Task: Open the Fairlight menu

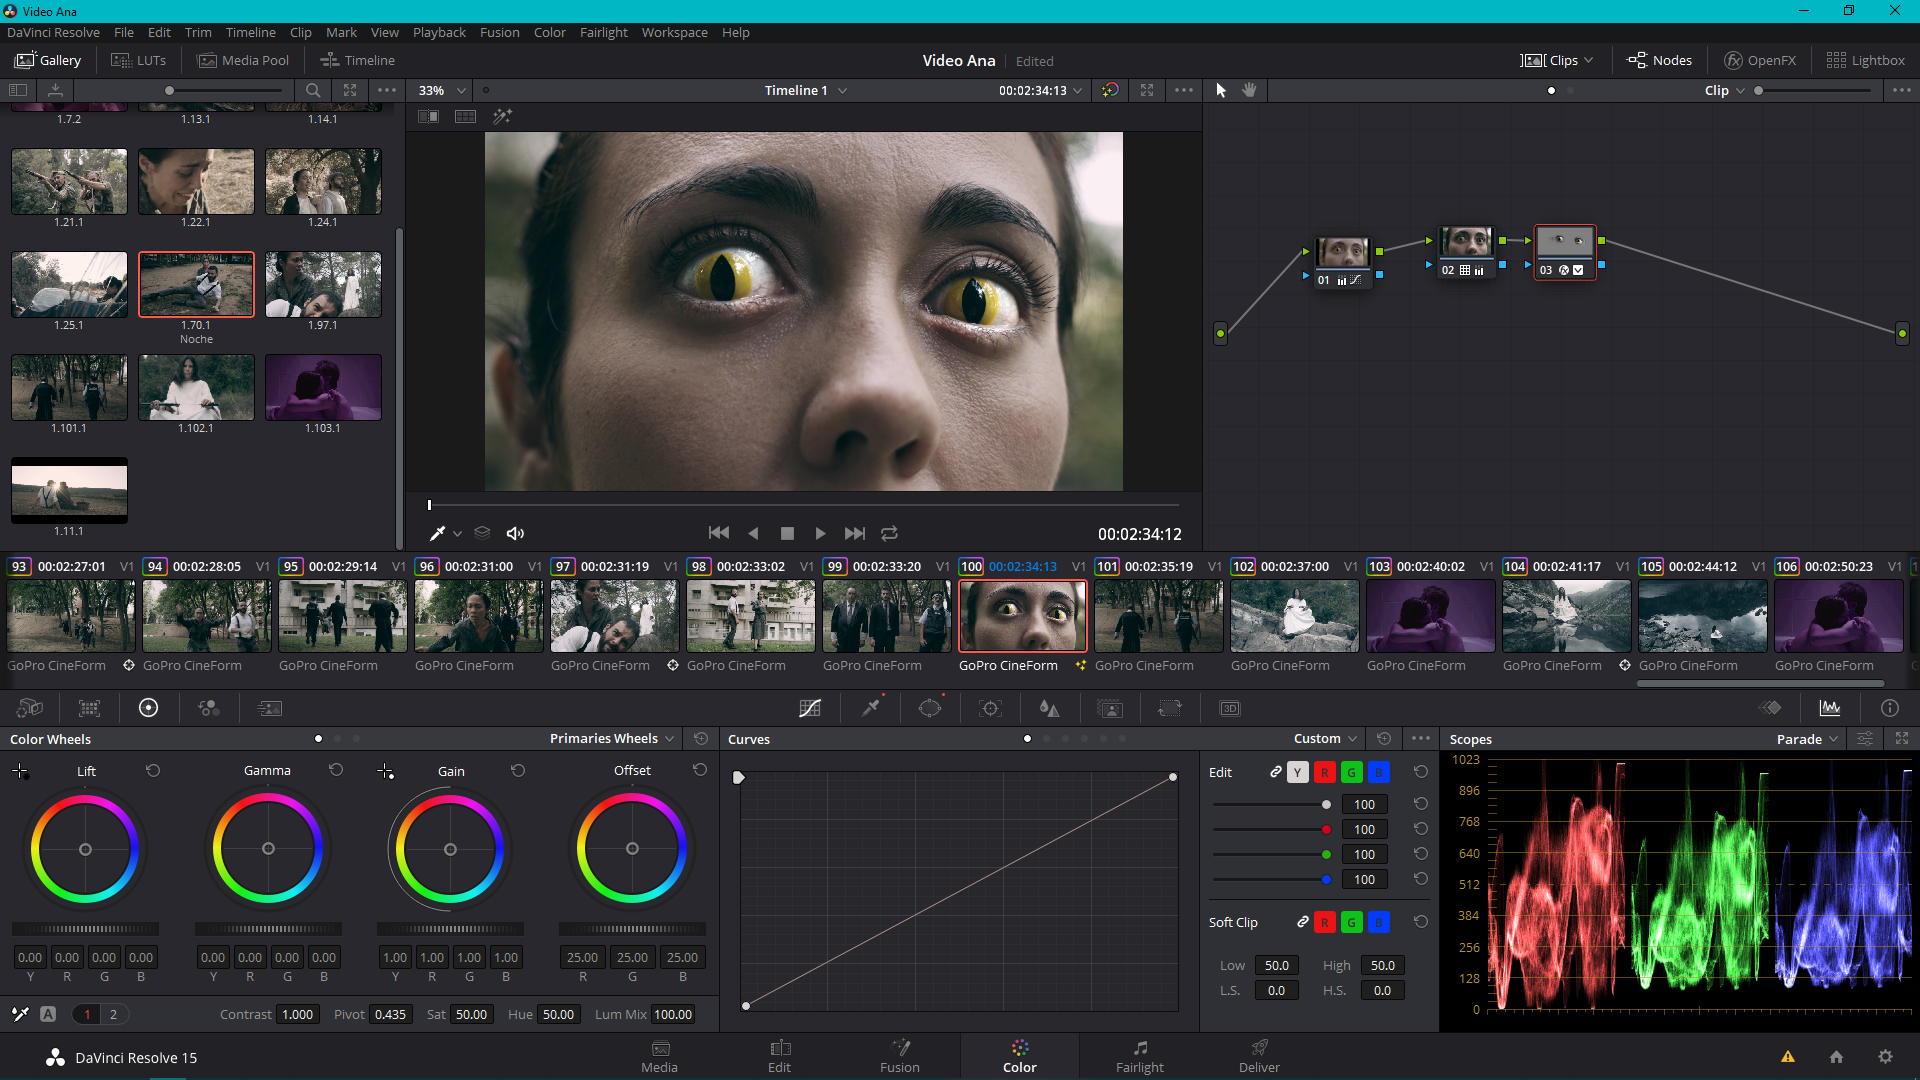Action: [x=603, y=32]
